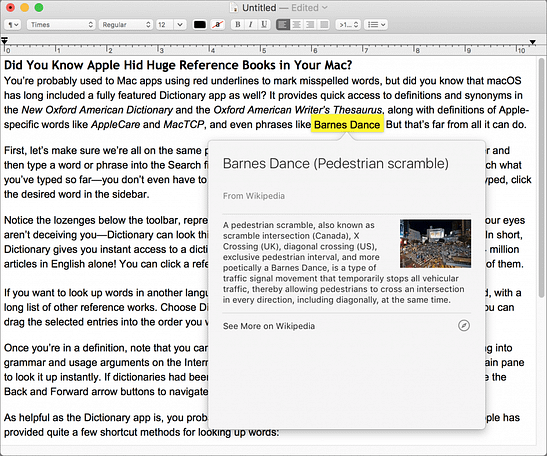This screenshot has height=456, width=547.
Task: Click the Safari compass icon in popover
Action: [464, 326]
